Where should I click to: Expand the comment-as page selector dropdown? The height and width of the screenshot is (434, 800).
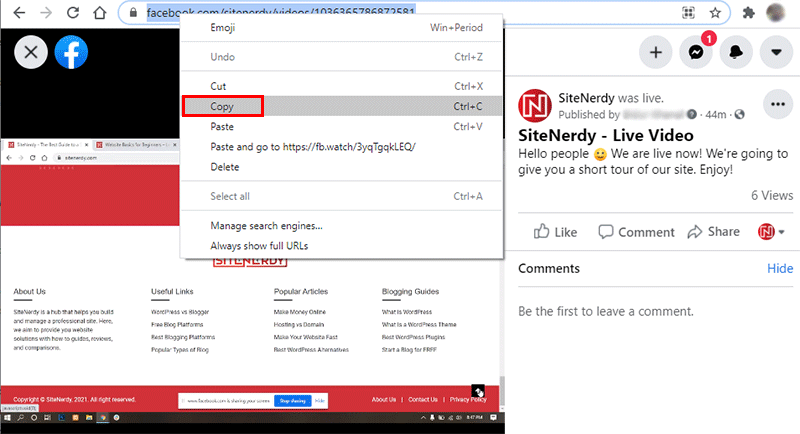click(x=771, y=232)
